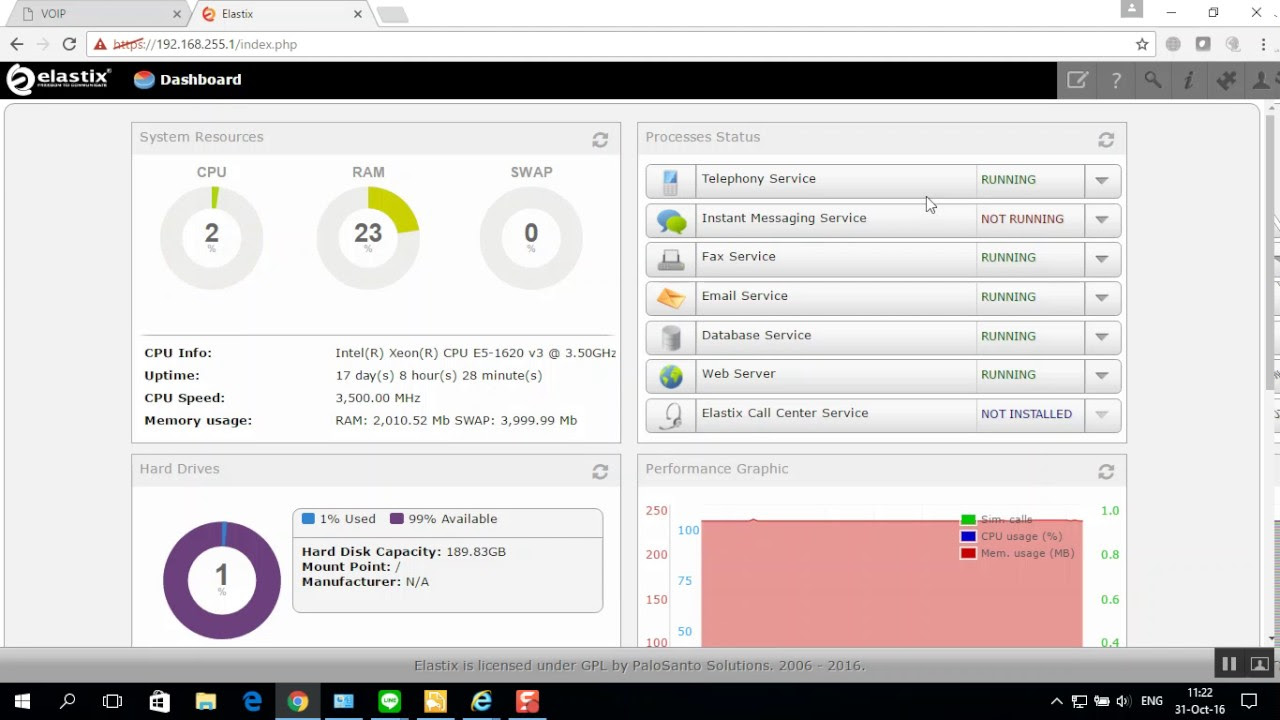Screen dimensions: 1280x720
Task: Click the uptime value '17 day(s) 8 hour(s) 28 minute(s)'
Action: 439,376
